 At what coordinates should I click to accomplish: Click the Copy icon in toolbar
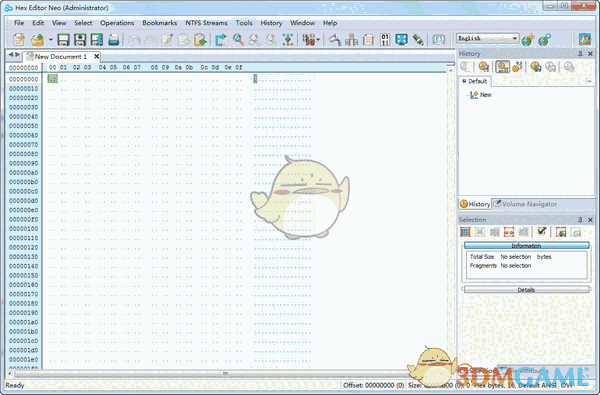pos(184,39)
